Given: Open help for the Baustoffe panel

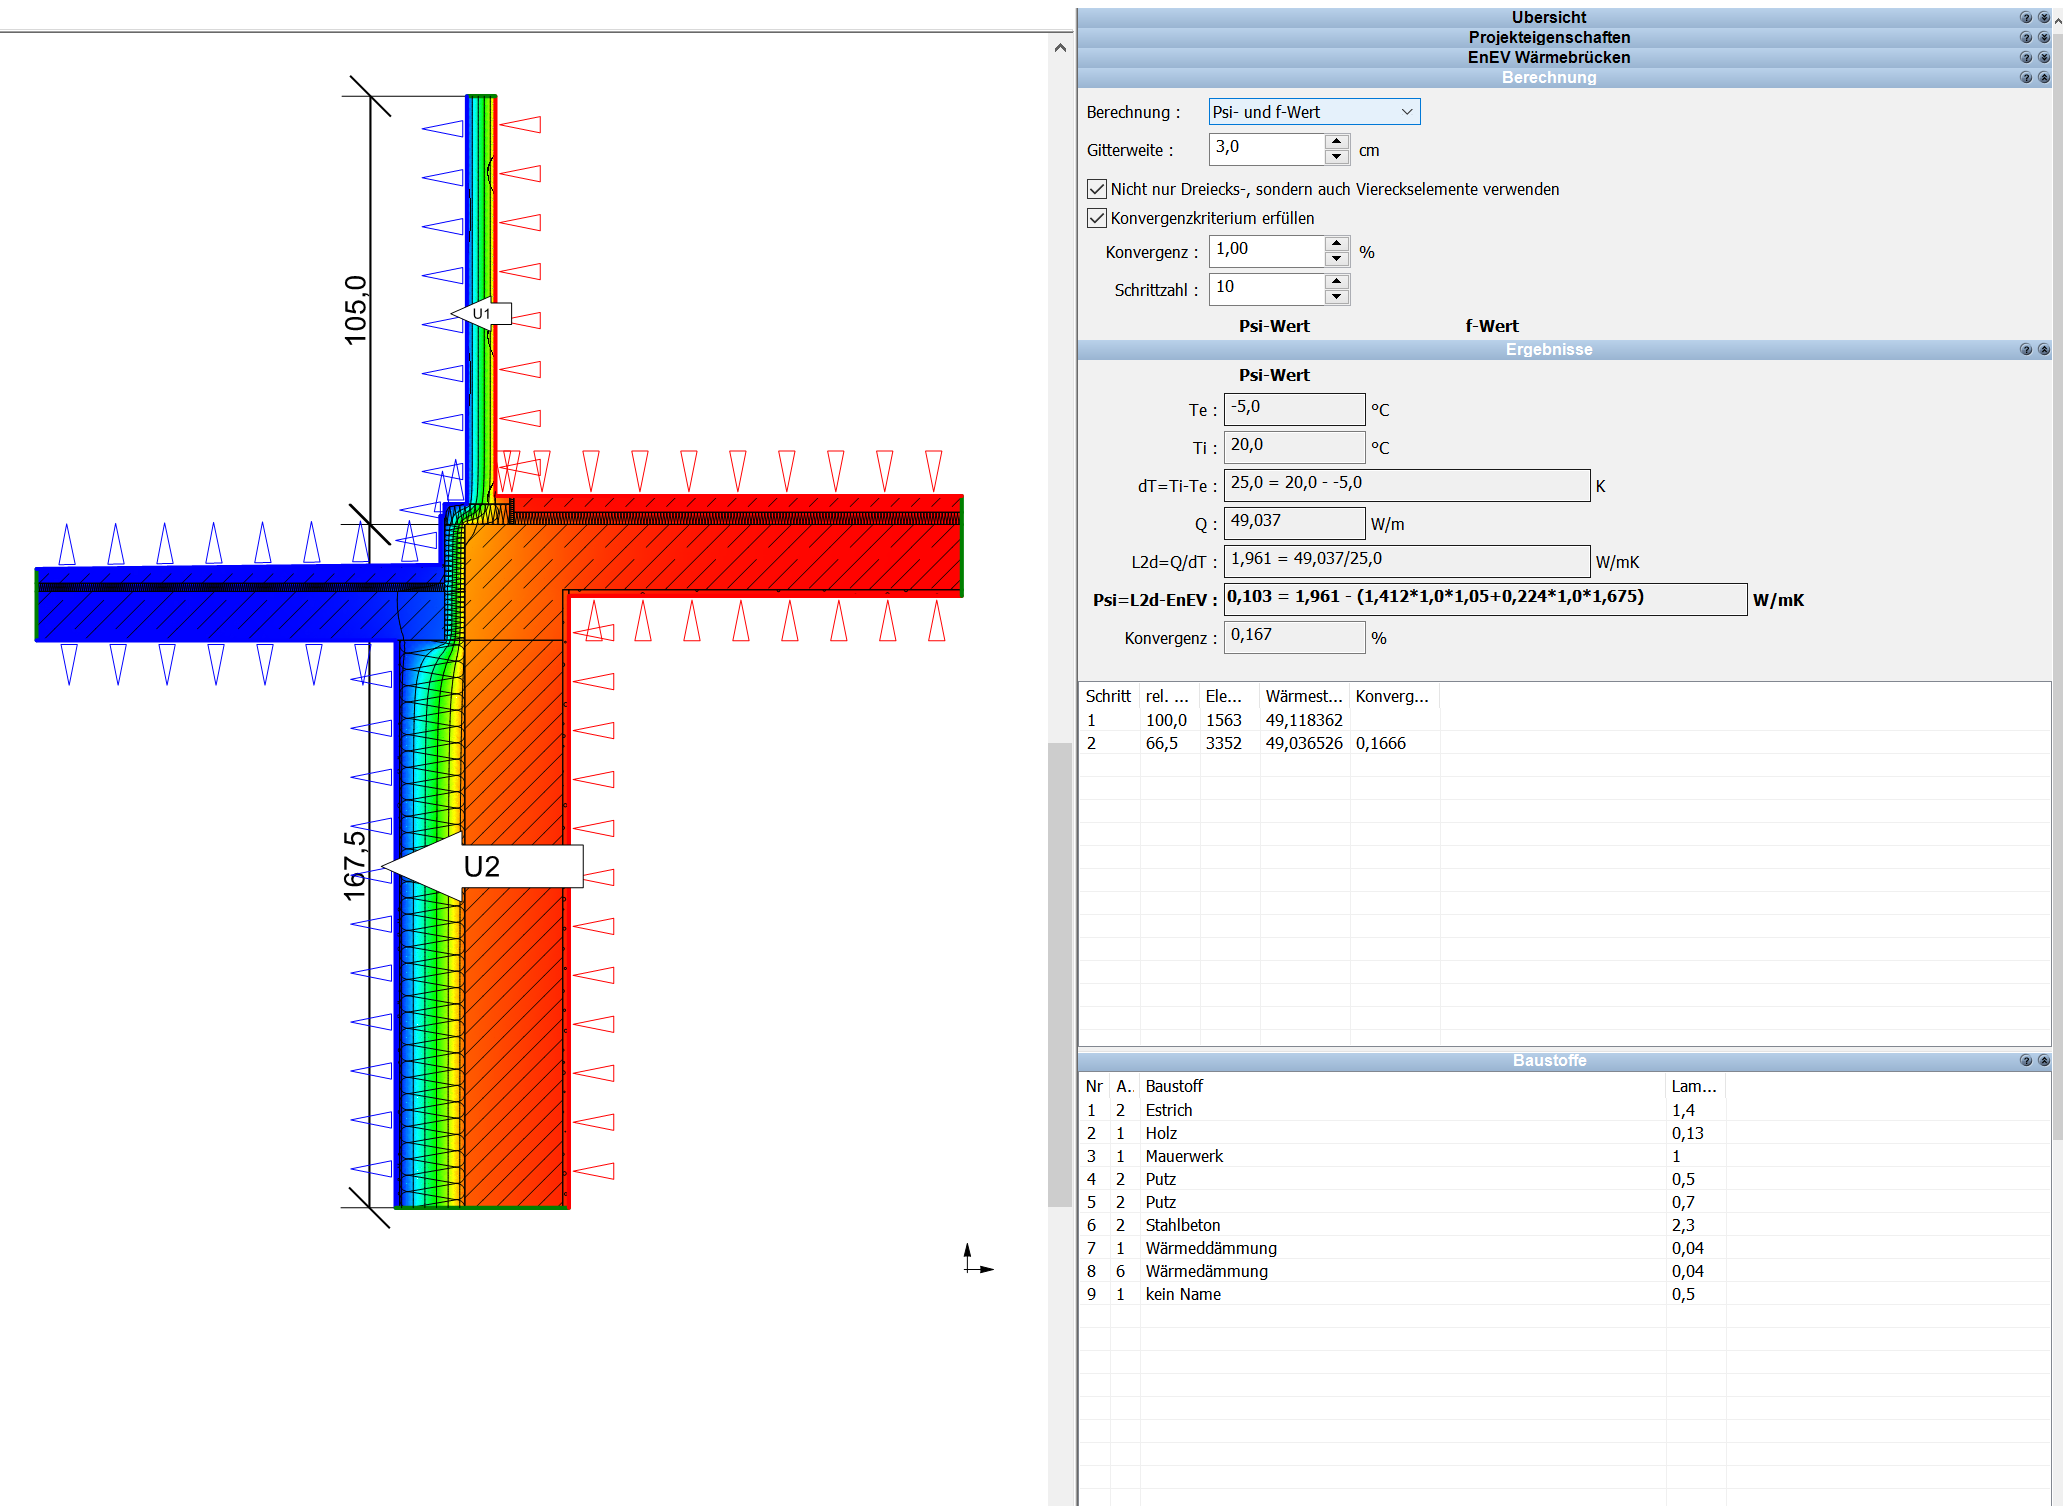Looking at the screenshot, I should coord(2026,1060).
